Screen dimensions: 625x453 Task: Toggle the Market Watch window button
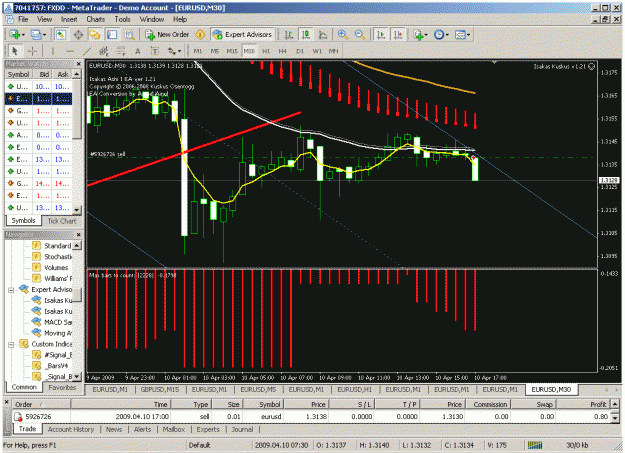[61, 35]
